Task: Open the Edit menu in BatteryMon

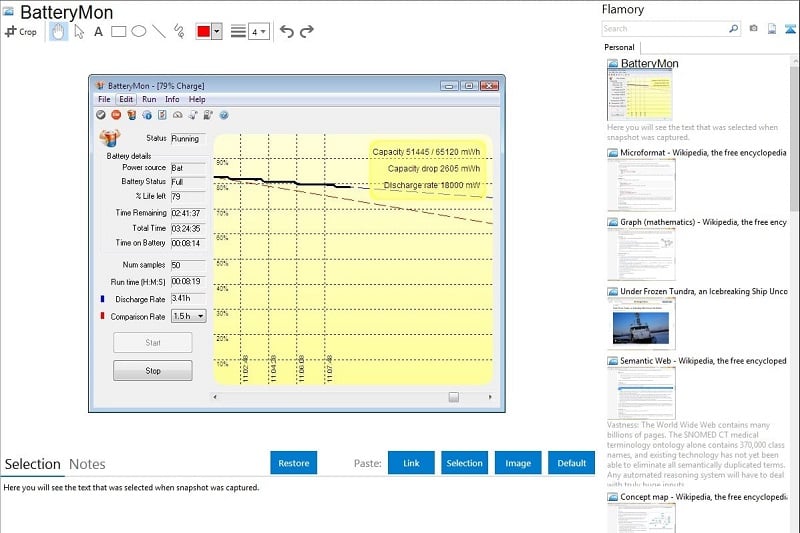Action: tap(126, 99)
